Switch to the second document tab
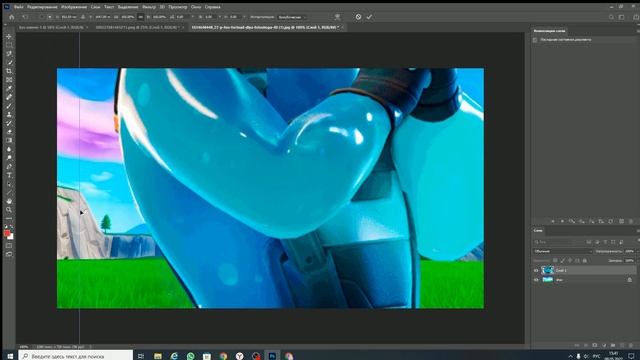The width and height of the screenshot is (640, 360). [137, 27]
